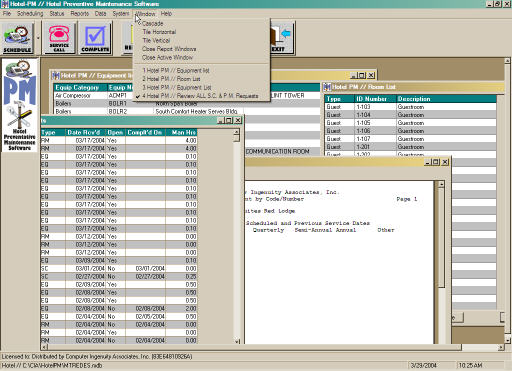The image size is (512, 371).
Task: Select checked entry 4 Review ALL S.C. & P.M. Requests
Action: click(201, 96)
